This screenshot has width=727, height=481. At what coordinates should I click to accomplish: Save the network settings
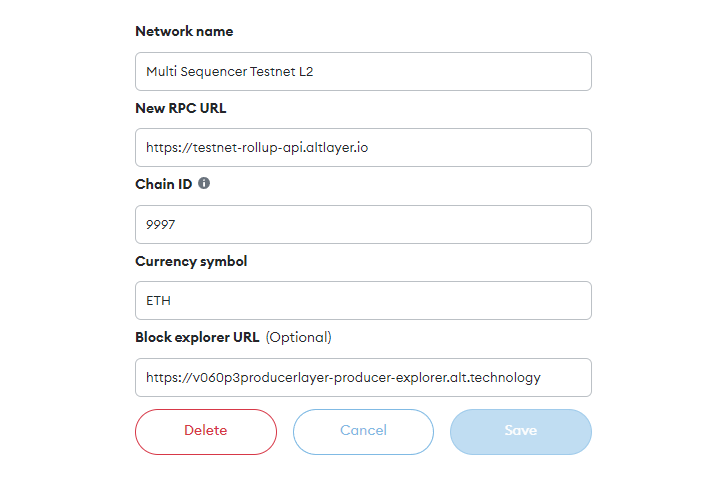point(521,431)
